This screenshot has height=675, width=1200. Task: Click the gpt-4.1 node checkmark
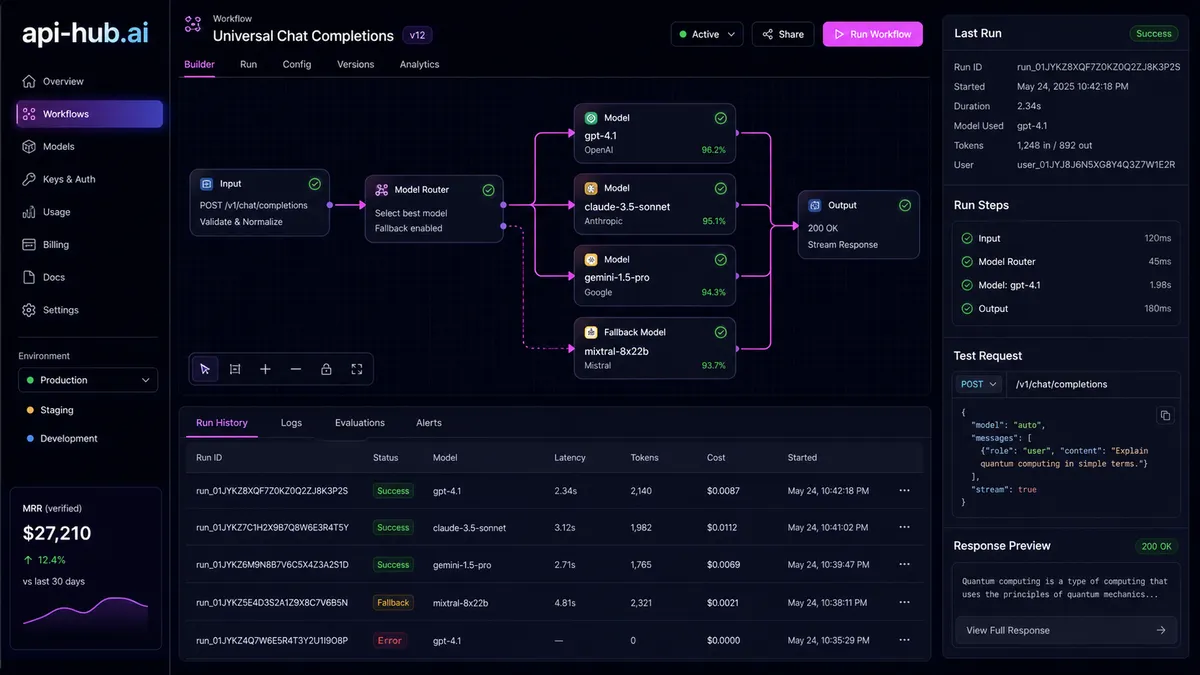[721, 117]
